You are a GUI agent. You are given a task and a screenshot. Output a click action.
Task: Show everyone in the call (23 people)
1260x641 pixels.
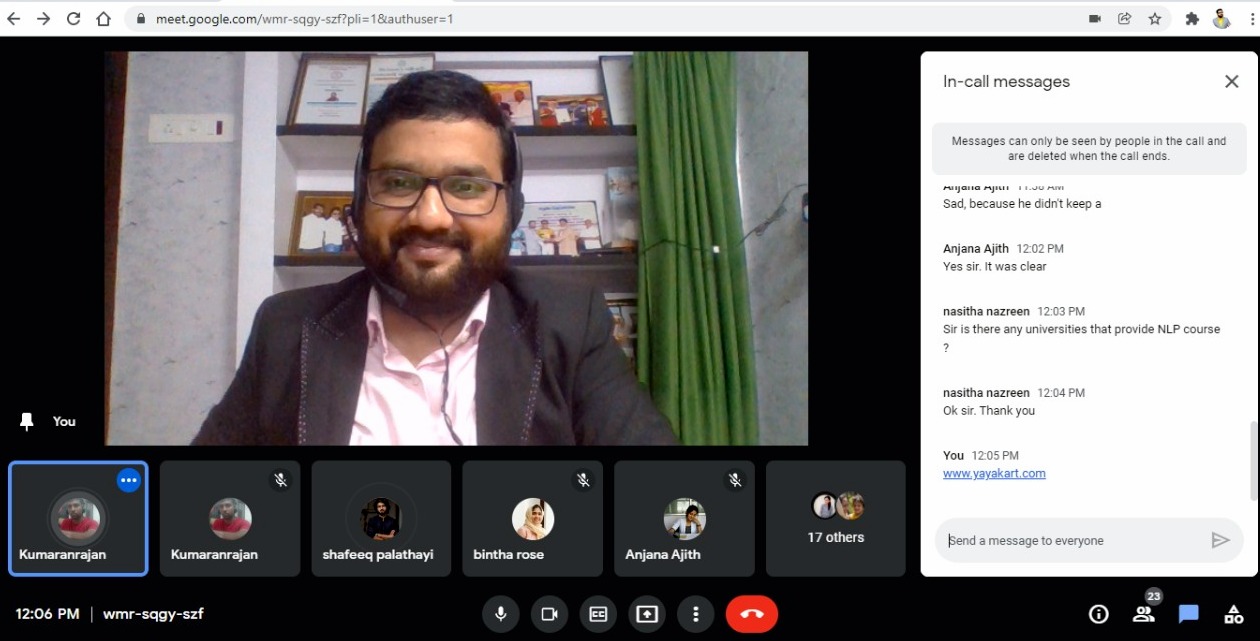point(1144,612)
